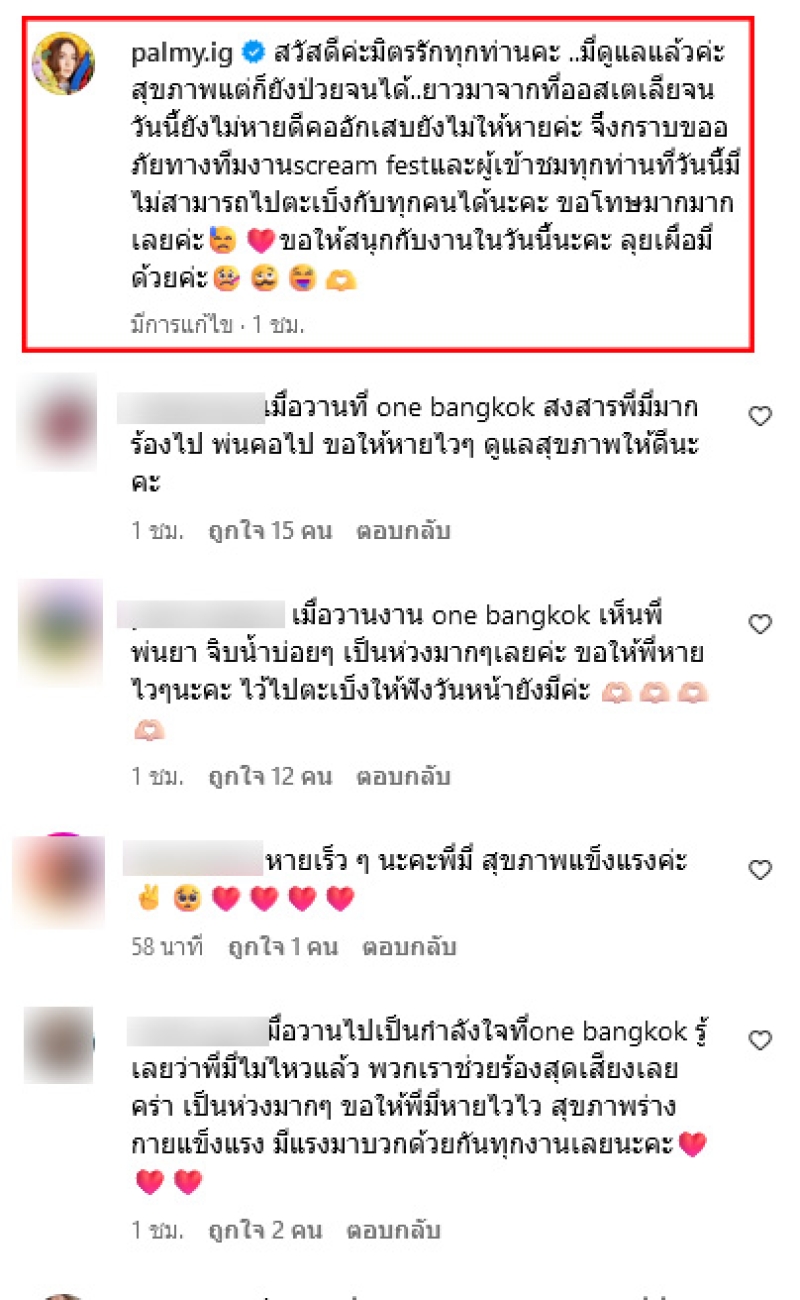
Task: View who liked: ถูกใจ 15 คน
Action: [269, 531]
